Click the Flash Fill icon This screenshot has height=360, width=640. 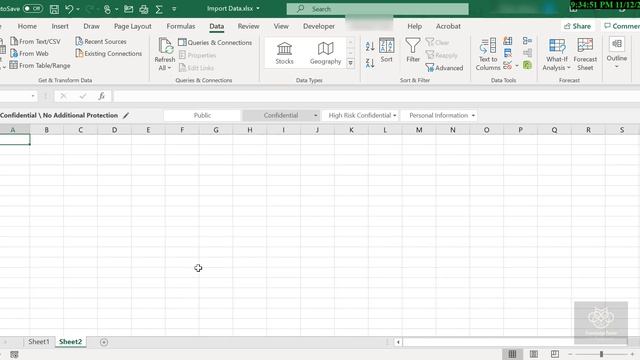pyautogui.click(x=508, y=41)
